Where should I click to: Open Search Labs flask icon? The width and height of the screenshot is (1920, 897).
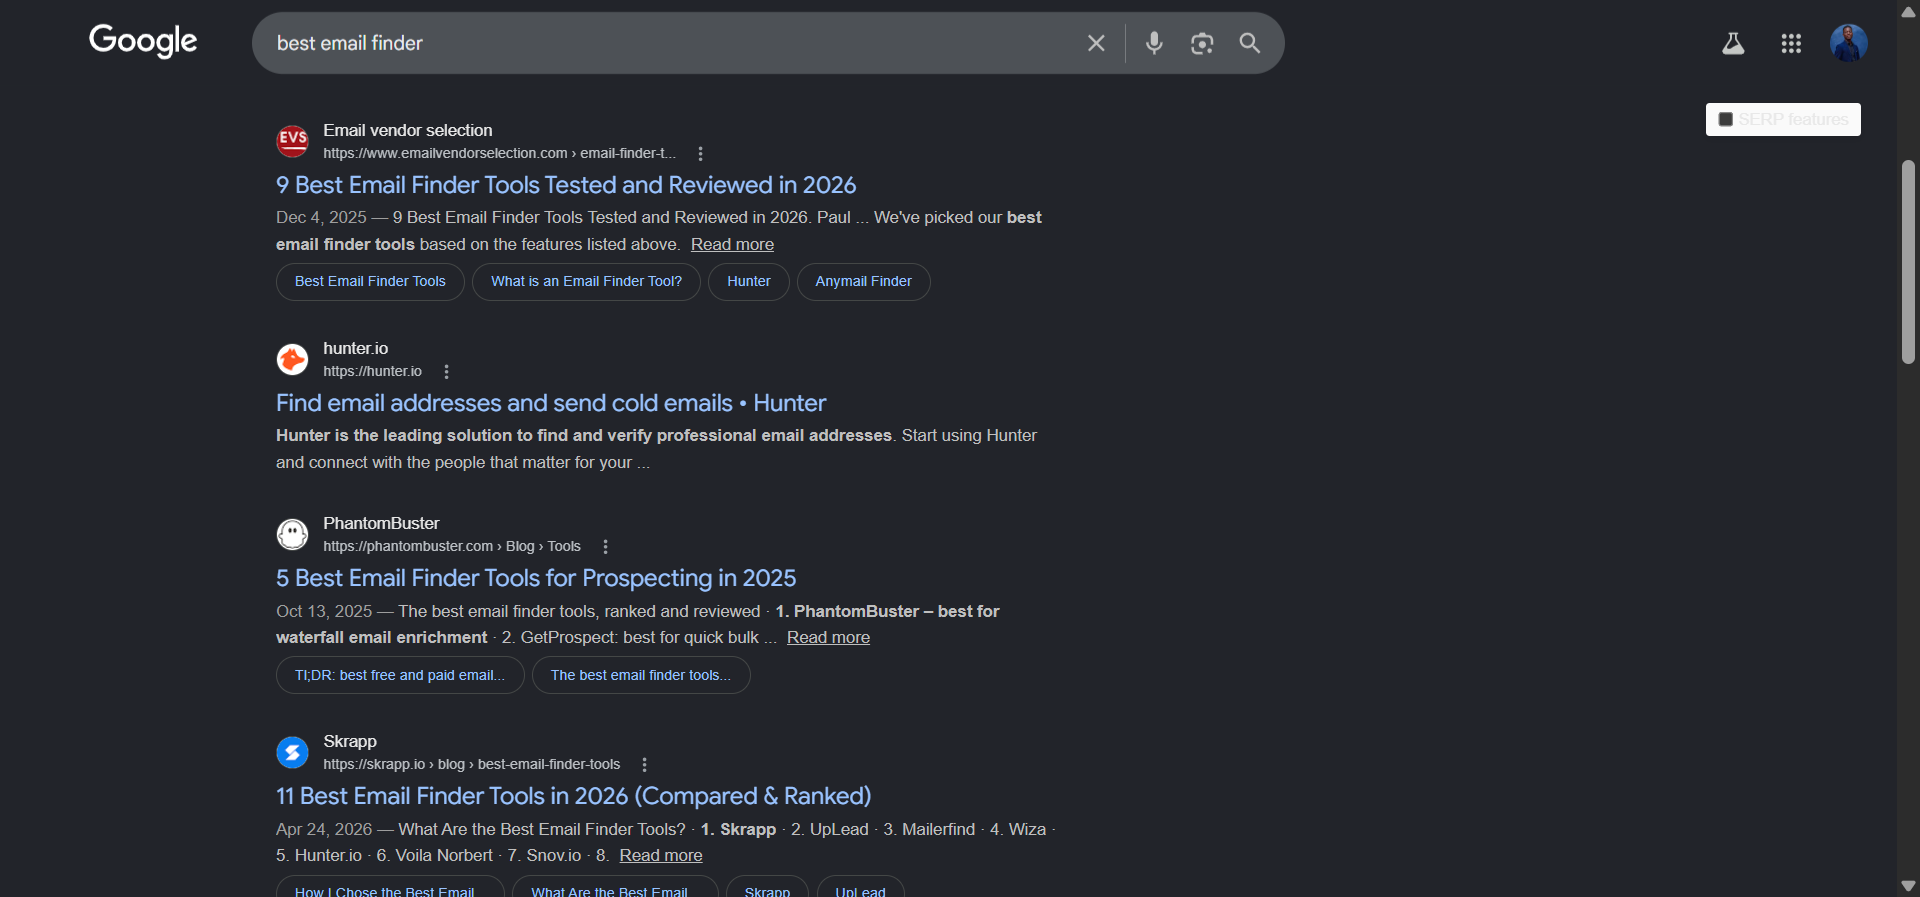tap(1733, 43)
